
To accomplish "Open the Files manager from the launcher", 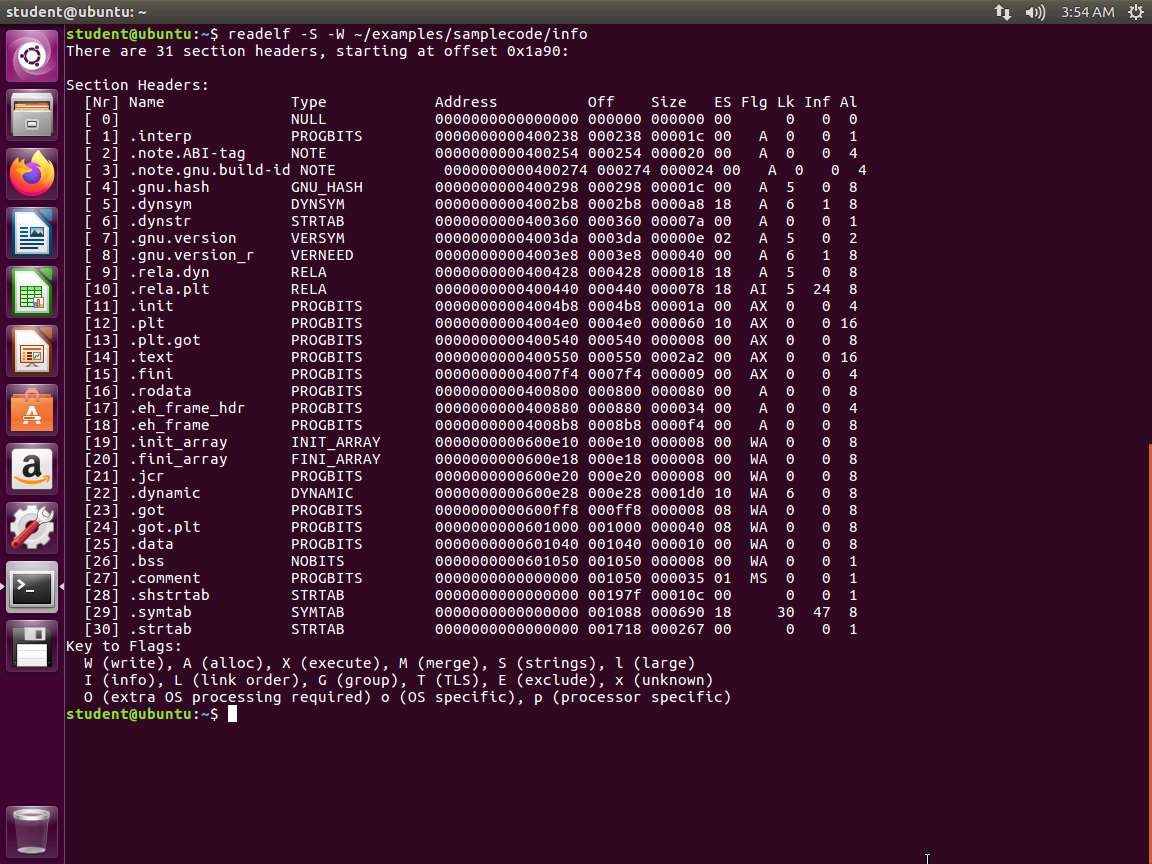I will [32, 115].
